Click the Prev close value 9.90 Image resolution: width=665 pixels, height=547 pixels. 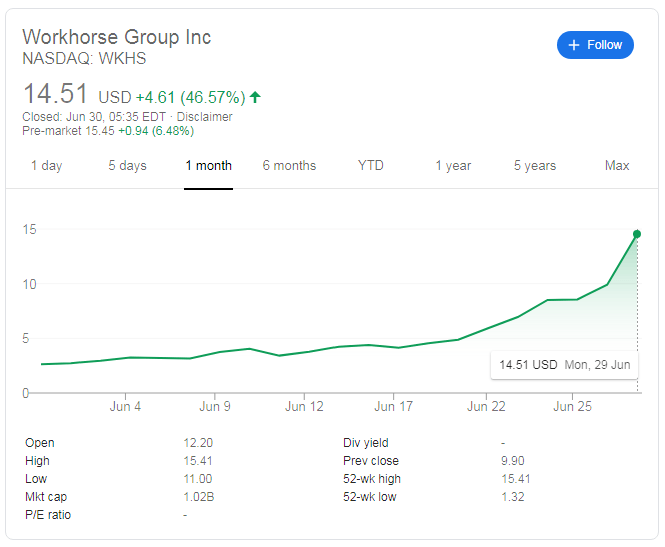(x=512, y=461)
